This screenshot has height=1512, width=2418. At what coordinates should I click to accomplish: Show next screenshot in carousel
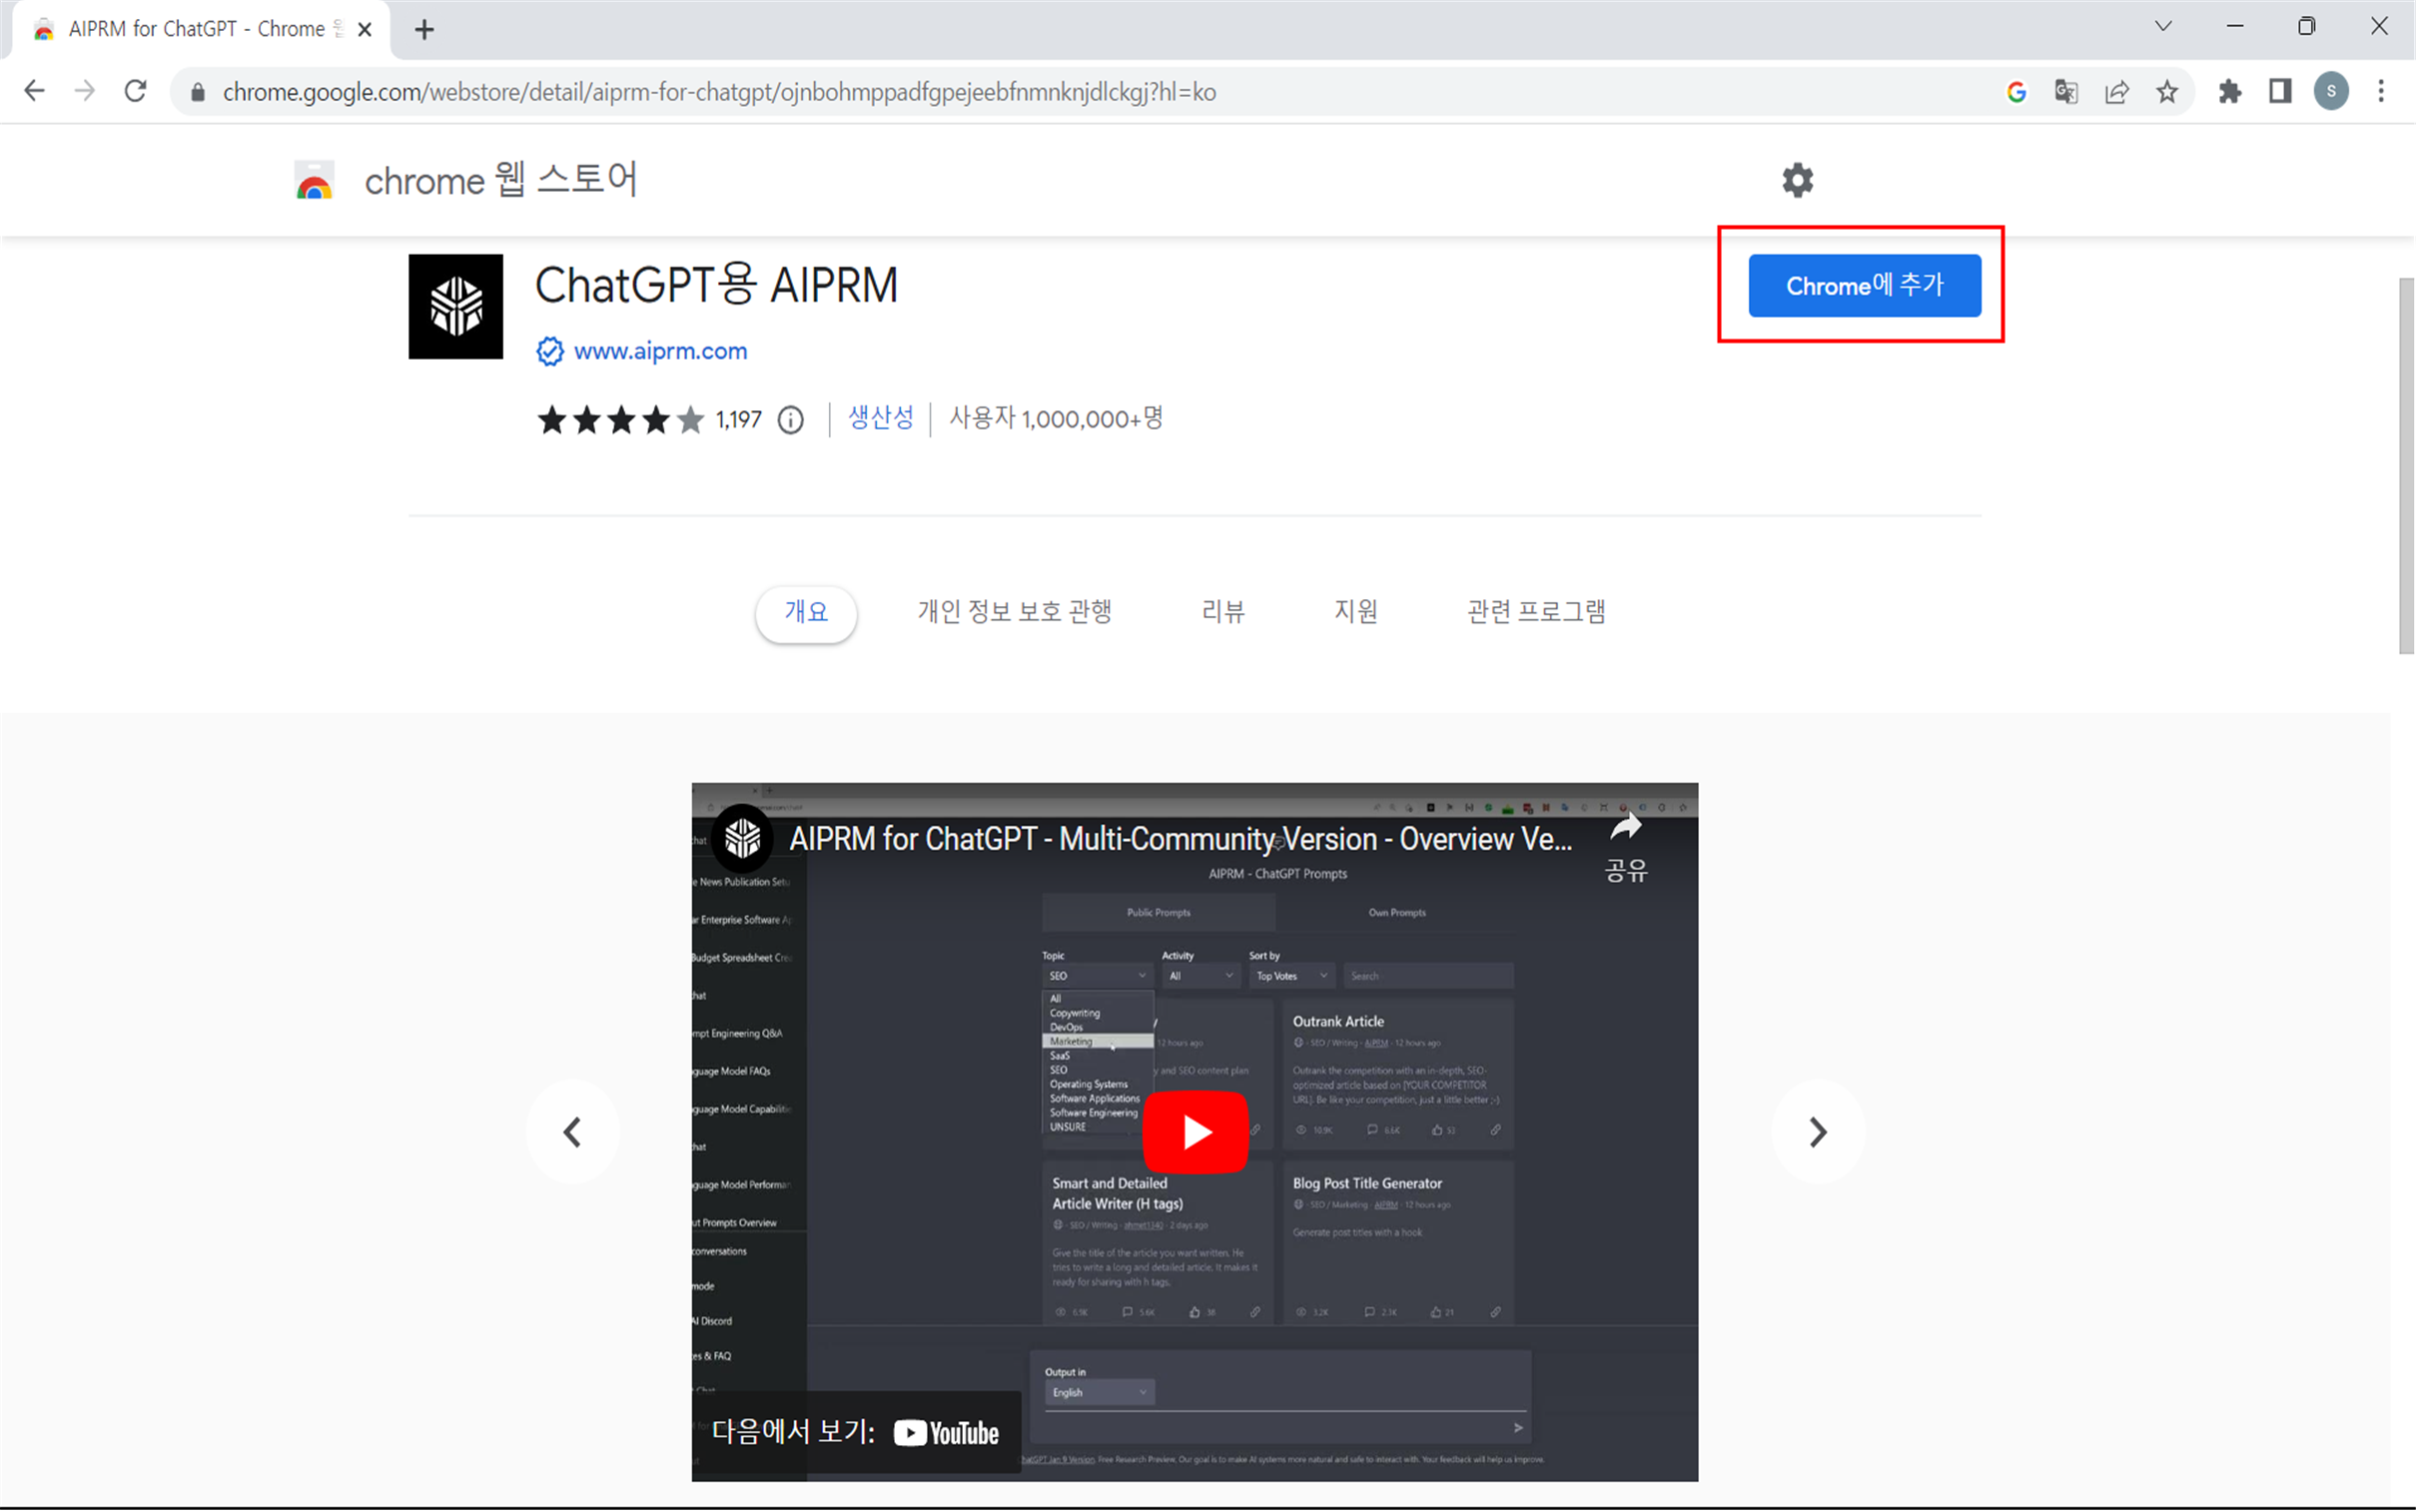click(x=1818, y=1132)
